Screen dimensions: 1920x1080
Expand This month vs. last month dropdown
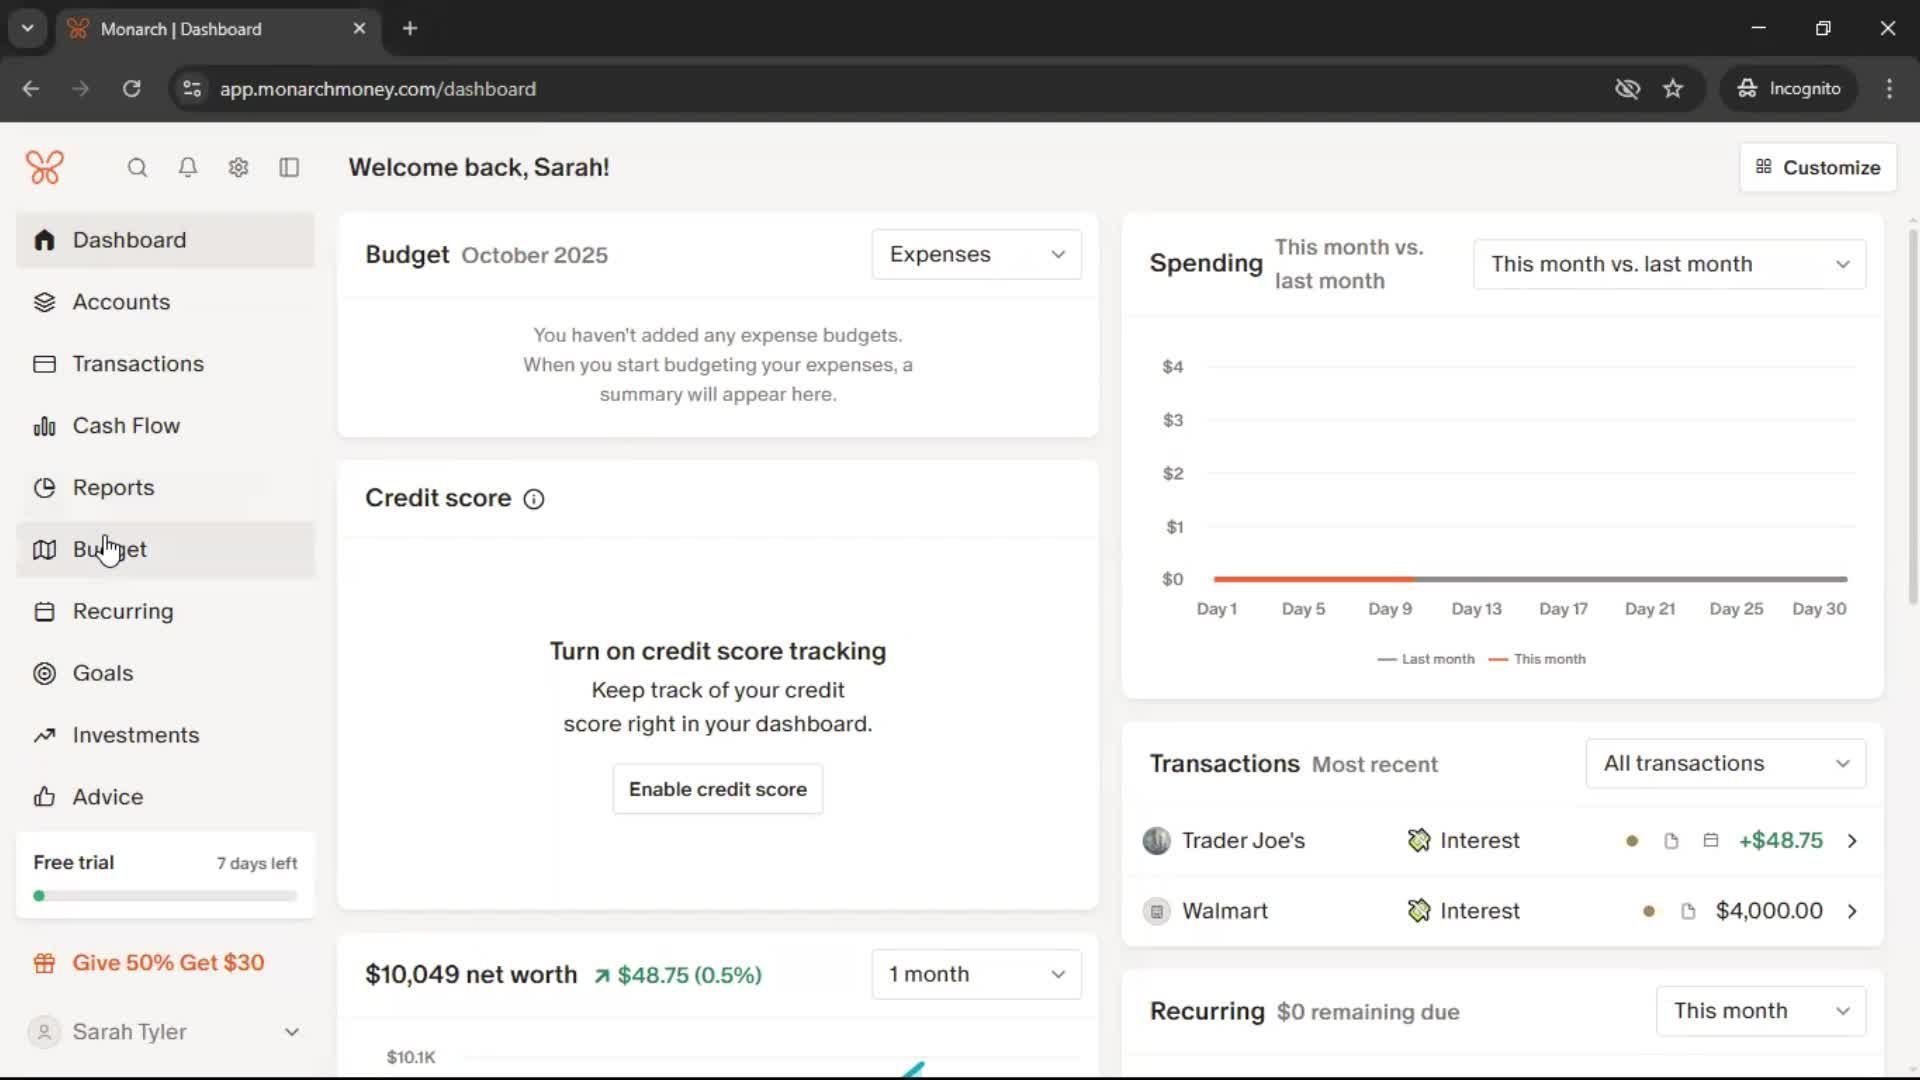point(1668,264)
